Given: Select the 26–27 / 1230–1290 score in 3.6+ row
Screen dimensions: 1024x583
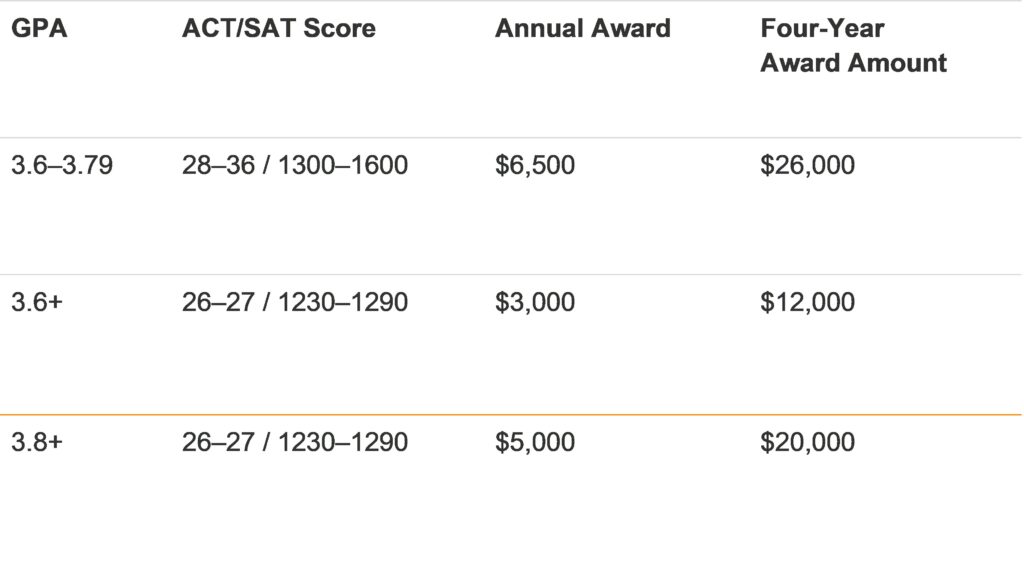Looking at the screenshot, I should (x=295, y=302).
